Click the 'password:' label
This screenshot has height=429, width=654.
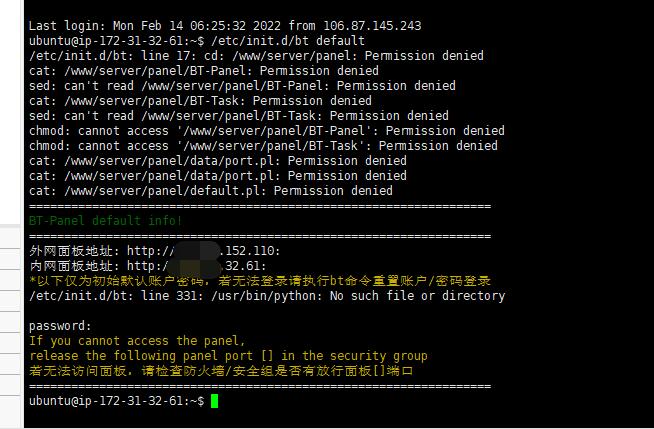60,326
